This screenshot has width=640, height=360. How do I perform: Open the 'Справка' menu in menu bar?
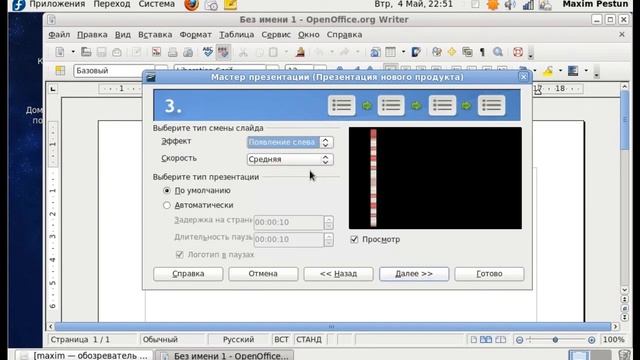click(344, 35)
